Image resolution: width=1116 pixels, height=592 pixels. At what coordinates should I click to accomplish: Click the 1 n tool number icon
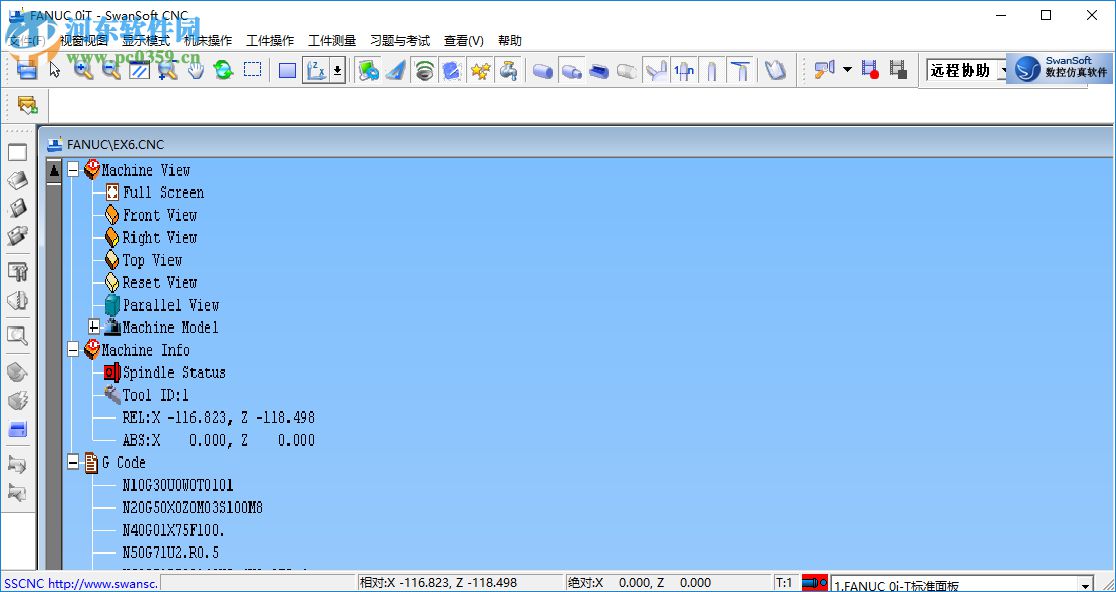point(684,70)
